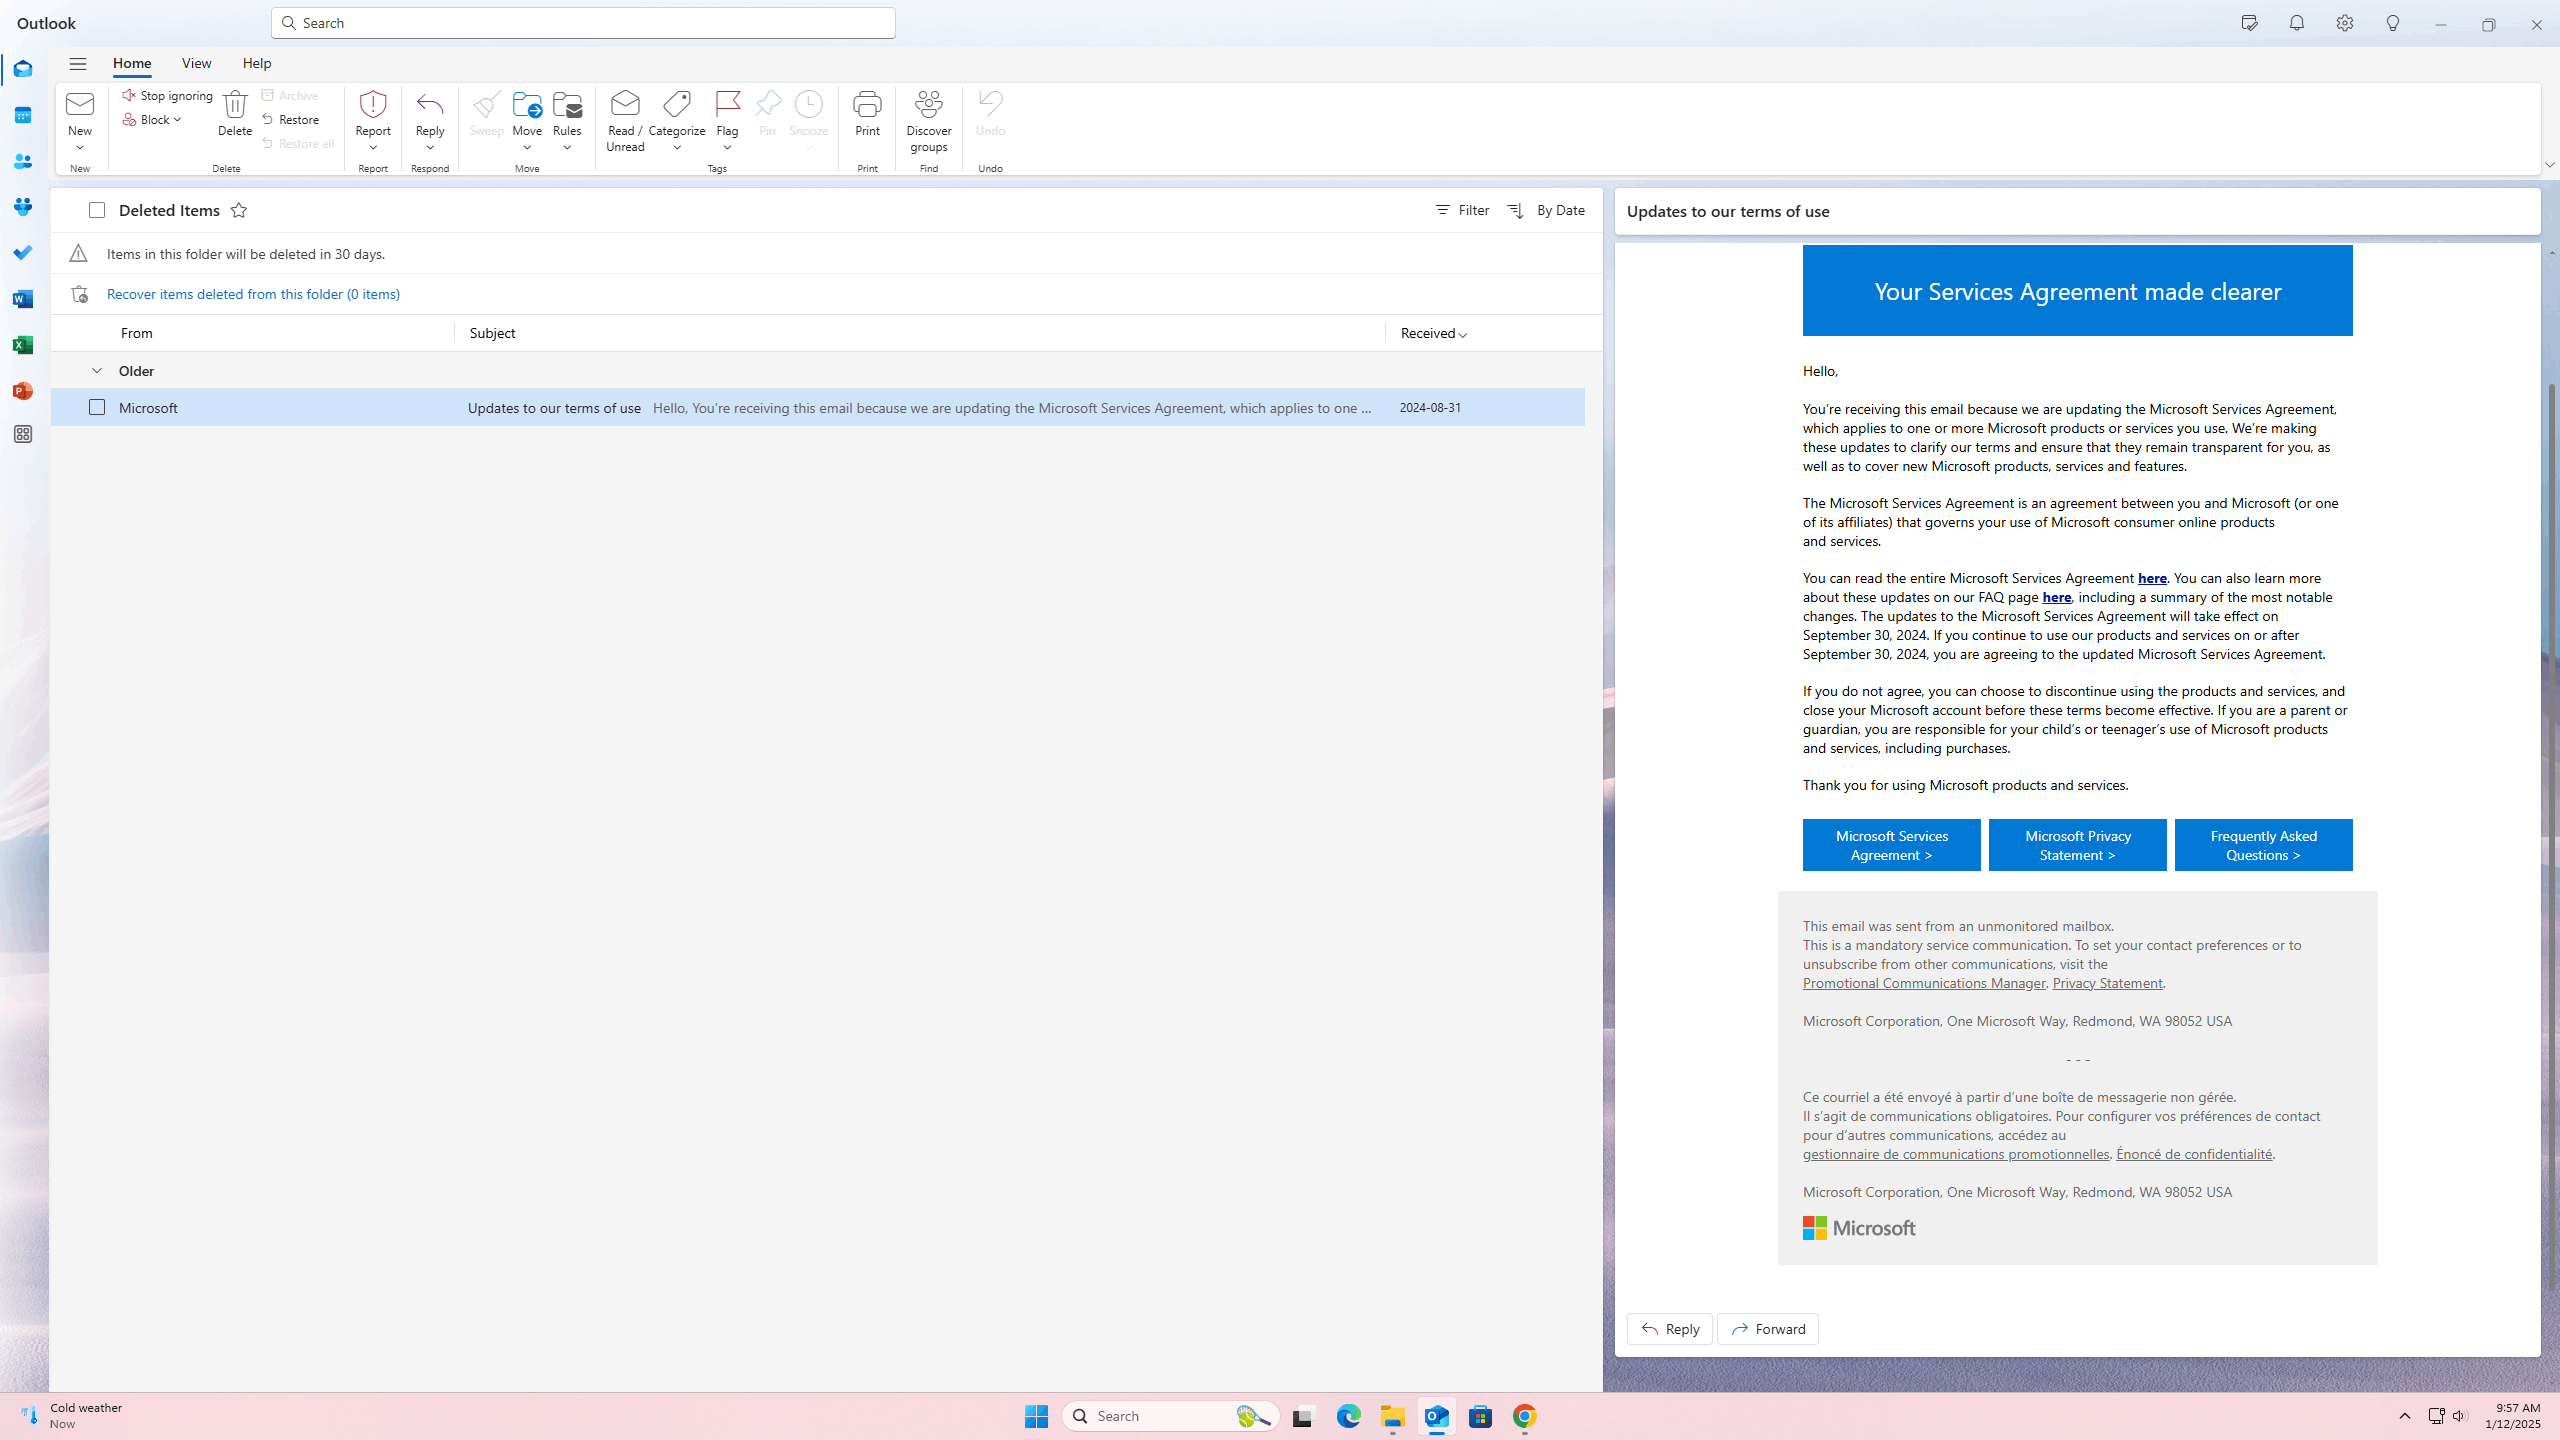
Task: Collapse the Older group
Action: coord(97,371)
